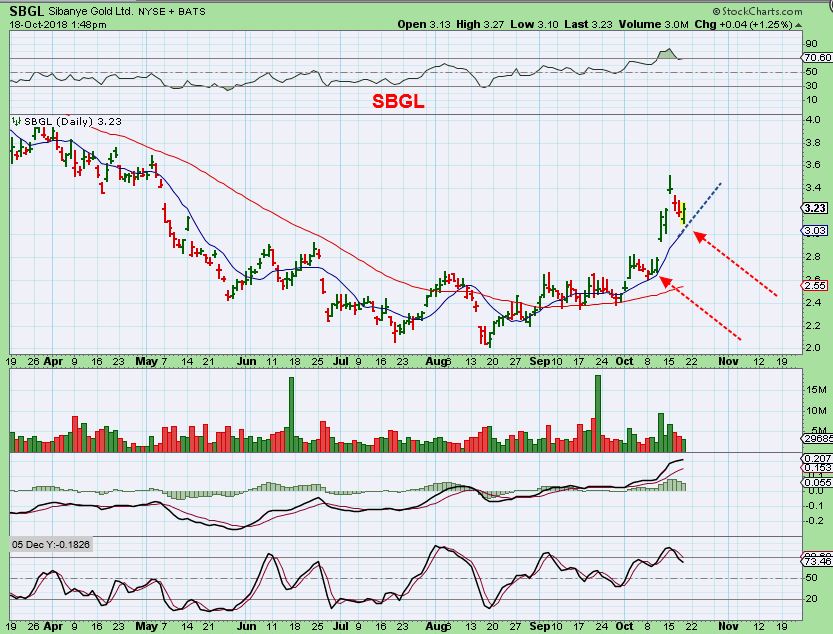Click the 2.4 price axis label
833x634 pixels.
click(812, 302)
